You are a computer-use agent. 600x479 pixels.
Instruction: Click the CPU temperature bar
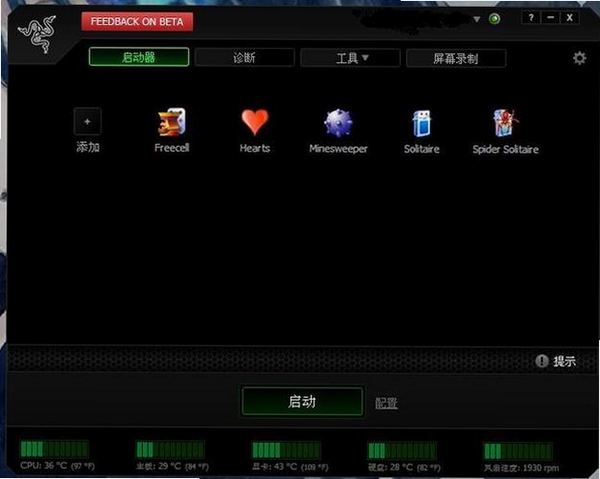click(54, 449)
